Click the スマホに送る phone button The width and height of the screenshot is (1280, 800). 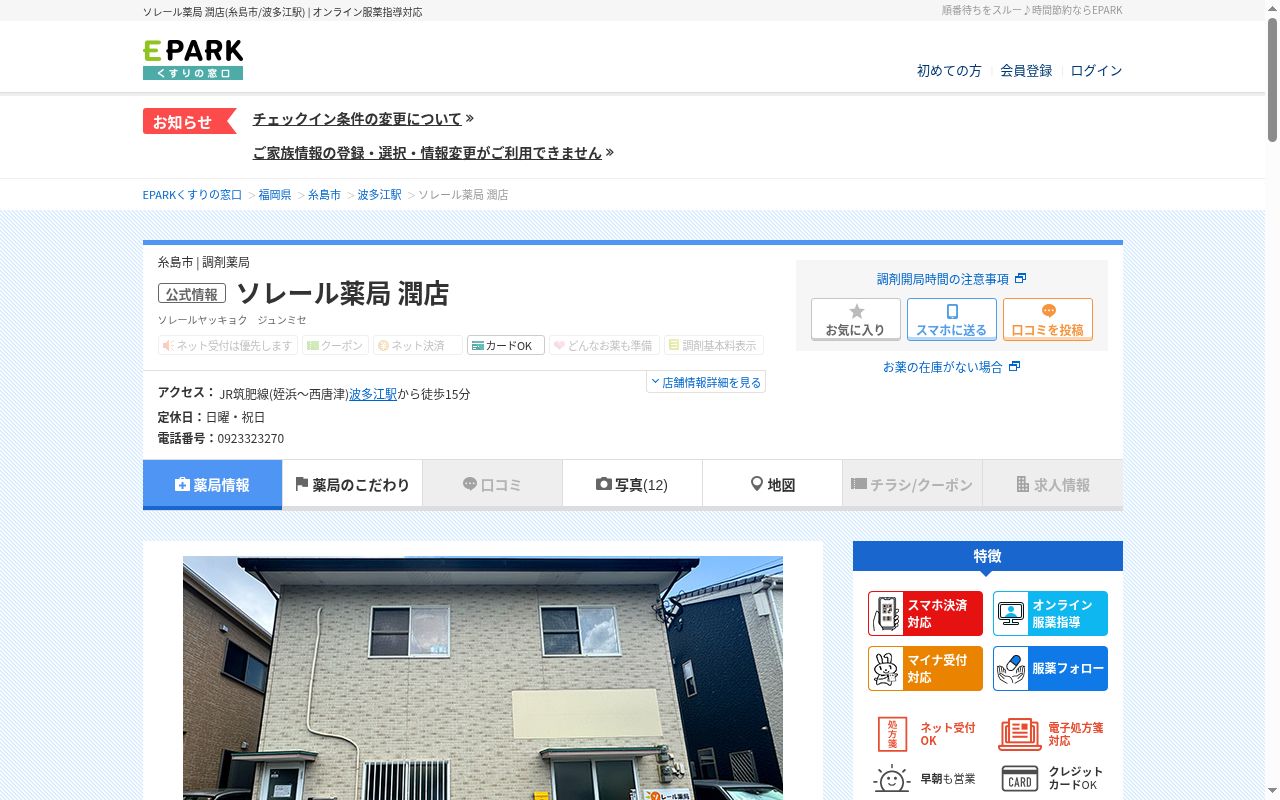point(952,320)
